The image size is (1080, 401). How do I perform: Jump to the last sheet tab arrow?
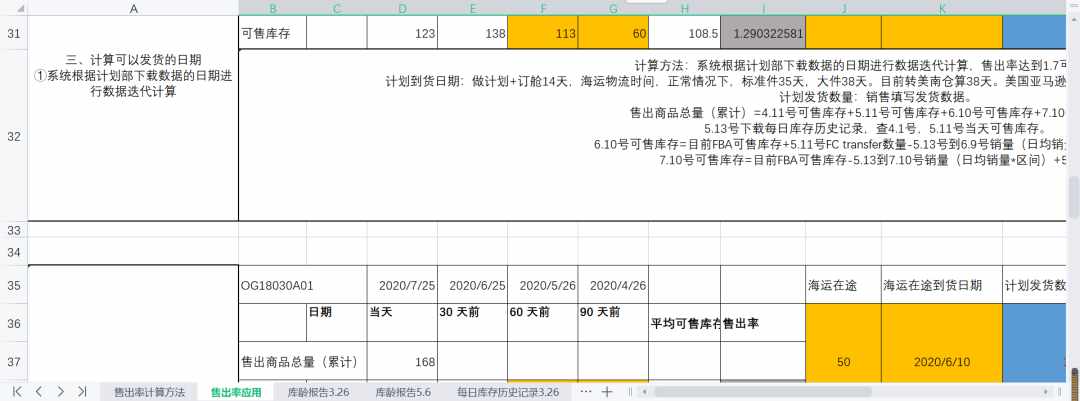82,391
